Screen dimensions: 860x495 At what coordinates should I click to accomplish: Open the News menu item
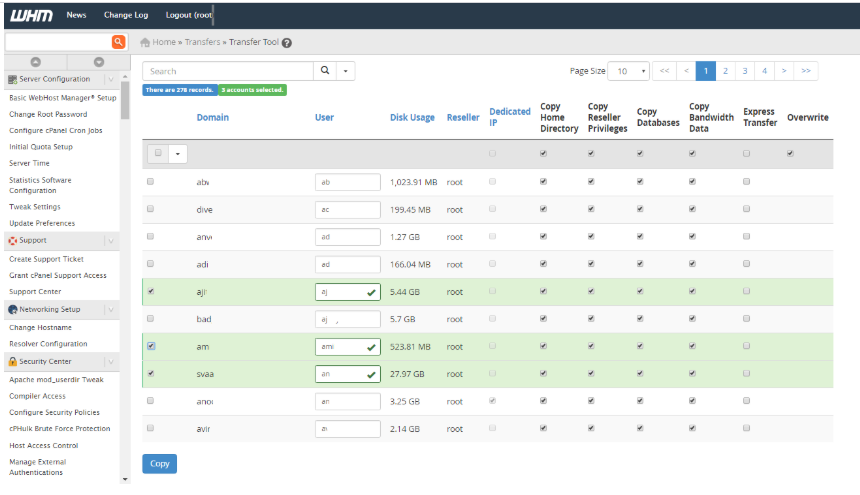76,16
